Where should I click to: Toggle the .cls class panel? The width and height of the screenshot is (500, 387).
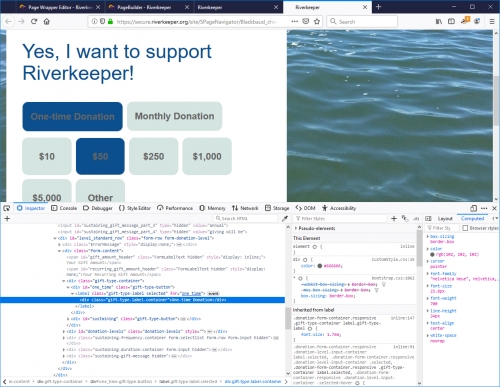pyautogui.click(x=416, y=219)
